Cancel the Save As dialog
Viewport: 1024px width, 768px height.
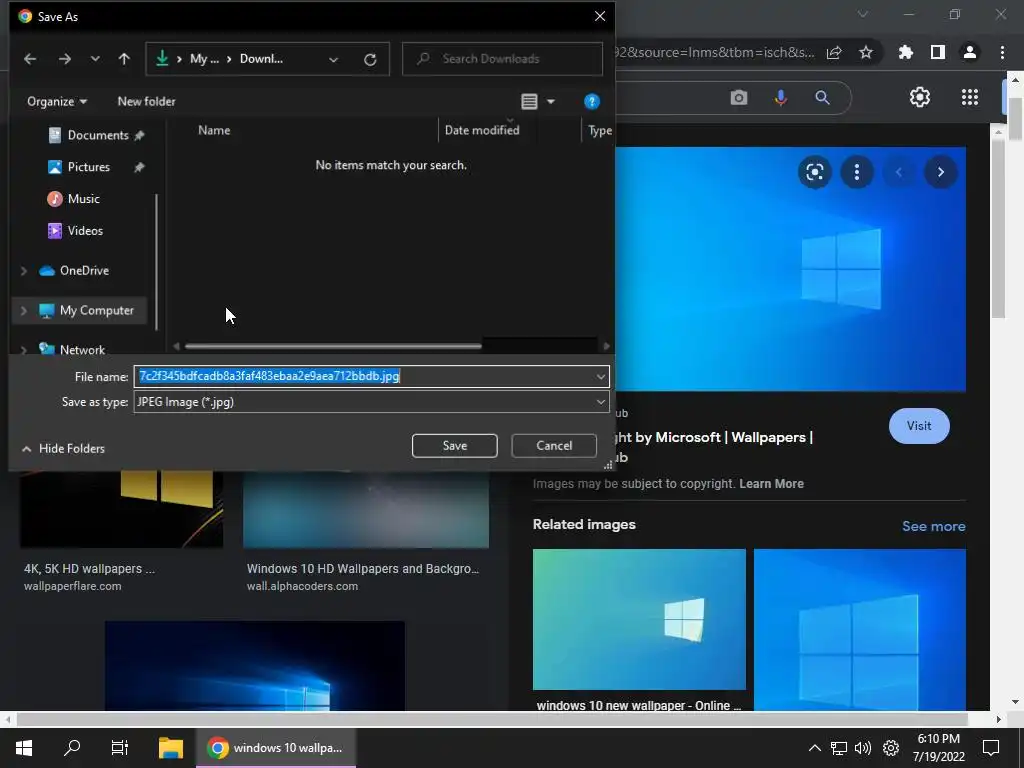(554, 445)
